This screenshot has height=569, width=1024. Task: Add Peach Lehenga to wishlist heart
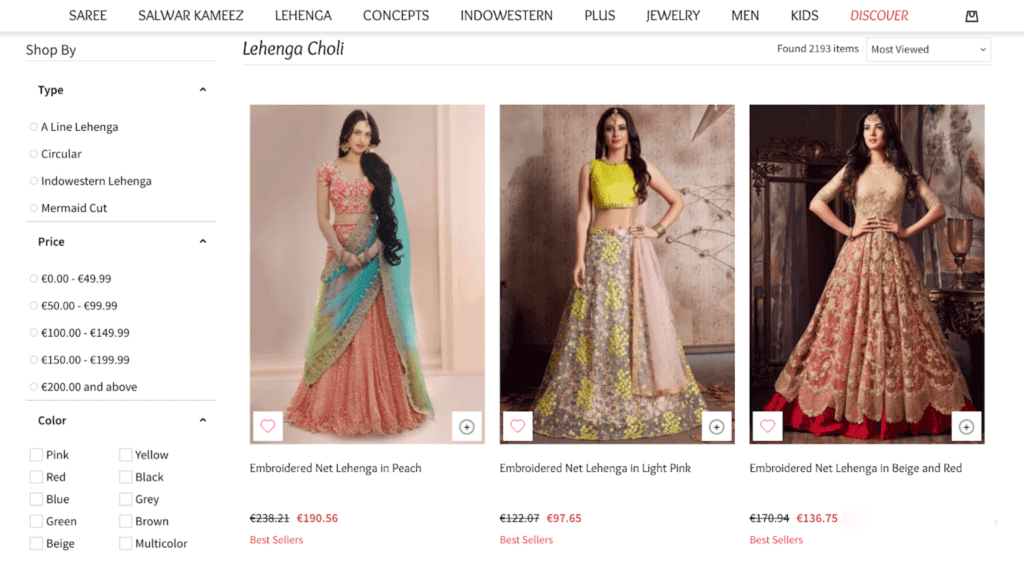point(268,427)
